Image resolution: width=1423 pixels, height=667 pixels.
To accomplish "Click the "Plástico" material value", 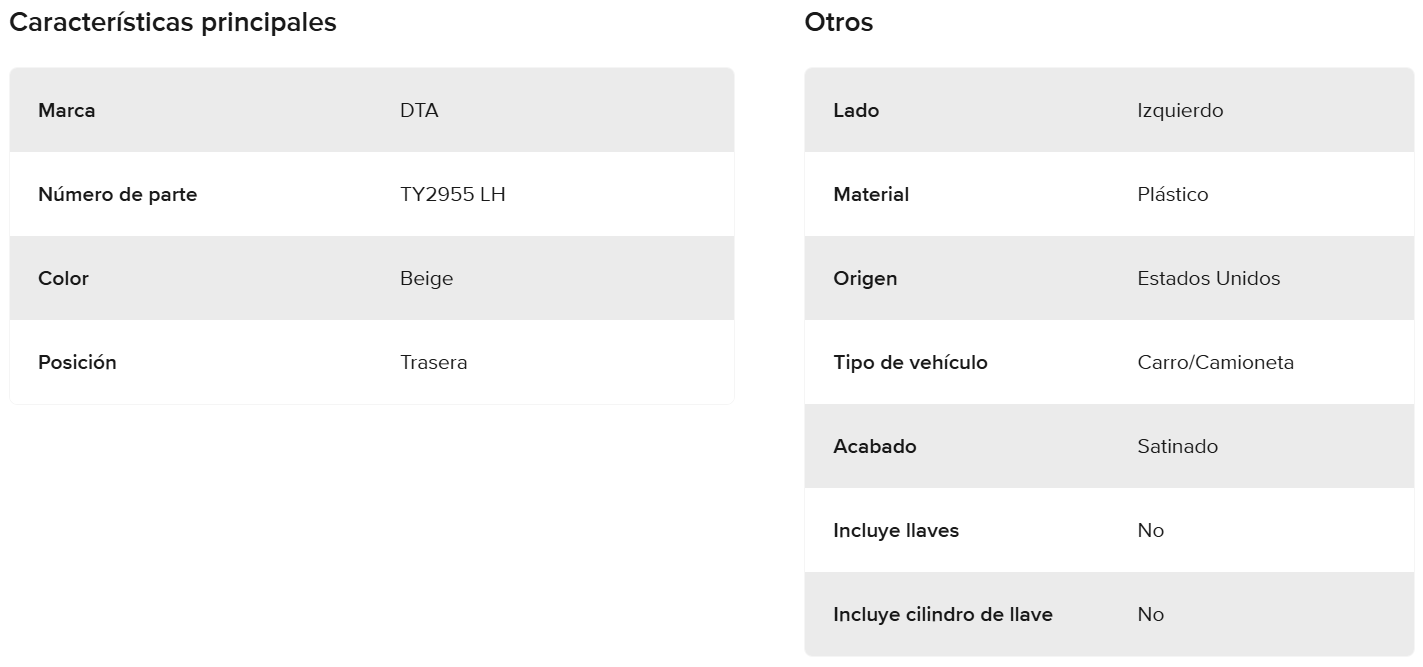I will click(x=1172, y=195).
